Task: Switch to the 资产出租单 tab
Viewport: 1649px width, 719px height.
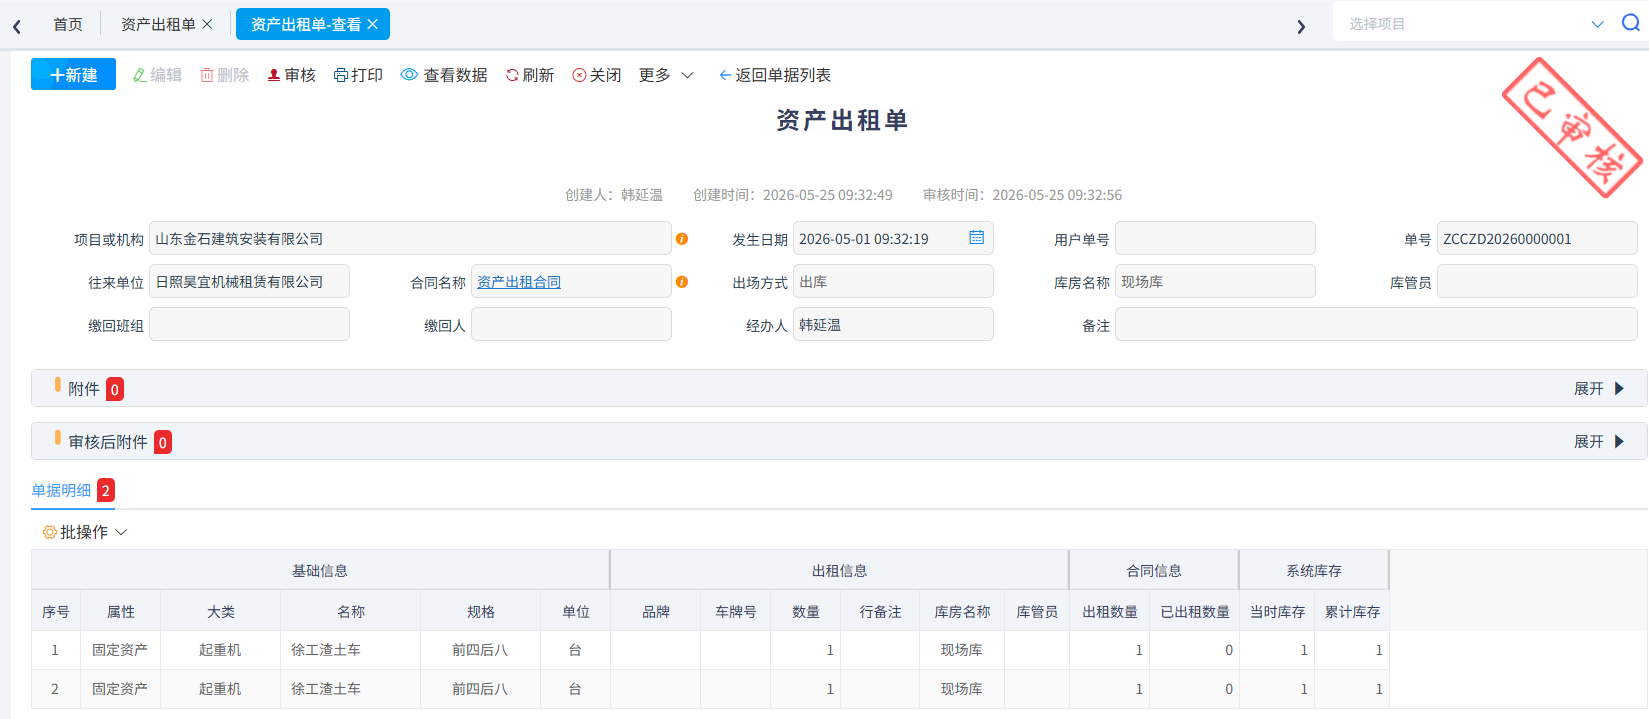Action: point(158,24)
